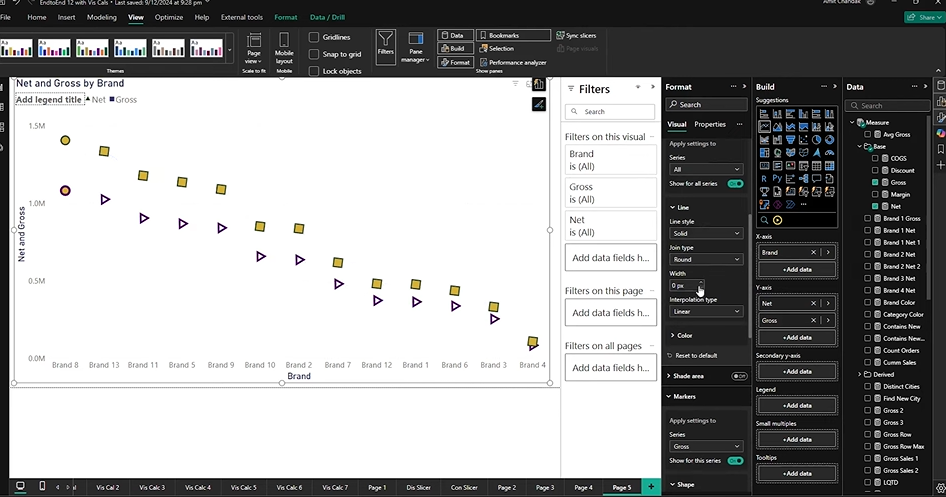The width and height of the screenshot is (946, 497).
Task: Toggle Show for all series switch
Action: click(x=735, y=183)
